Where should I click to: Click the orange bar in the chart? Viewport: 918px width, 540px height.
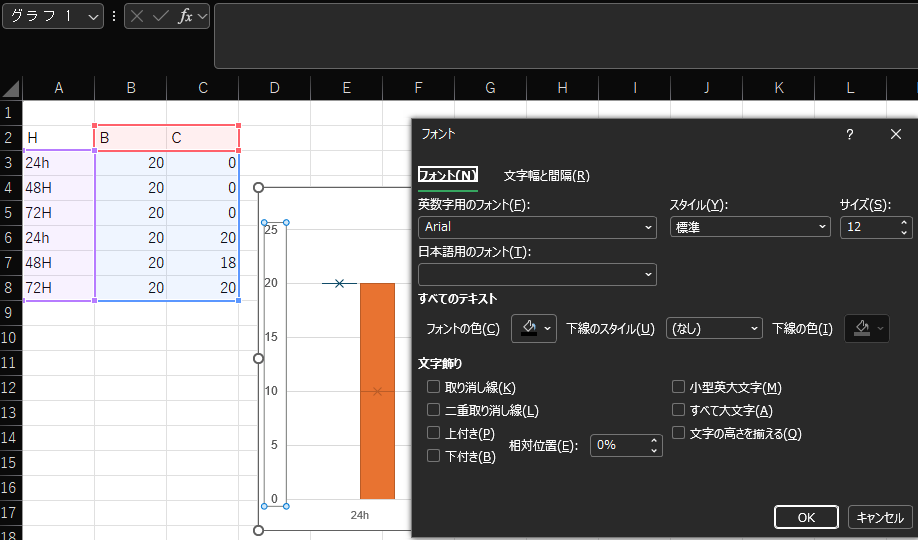coord(377,391)
